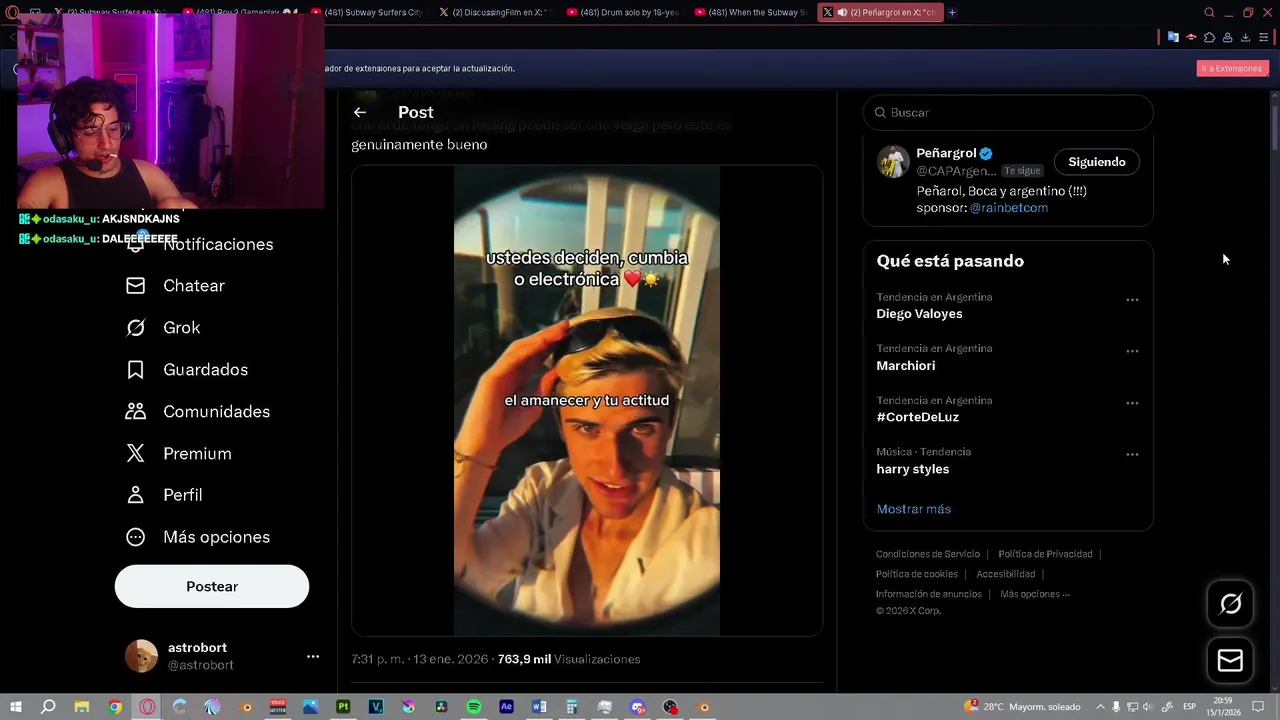Click the X logo beside Premium

(x=136, y=454)
